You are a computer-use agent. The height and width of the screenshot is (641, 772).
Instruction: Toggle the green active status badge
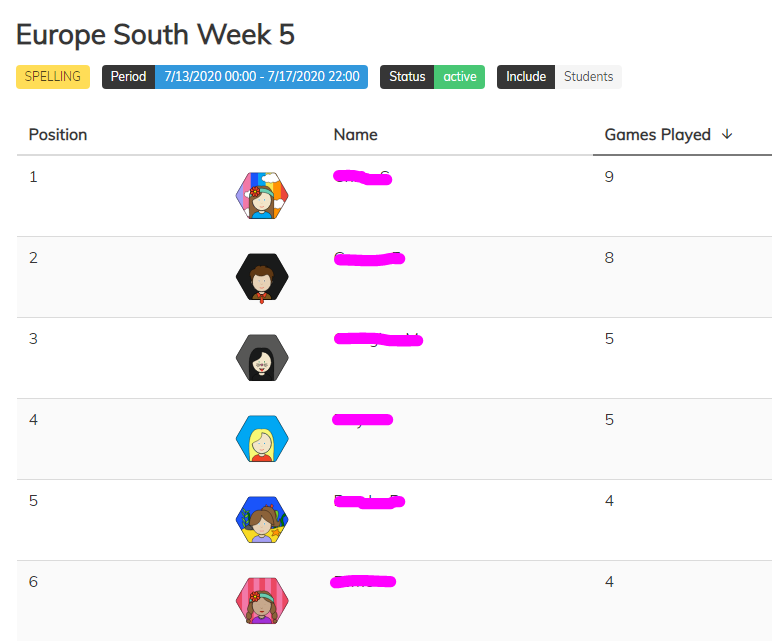[x=459, y=77]
